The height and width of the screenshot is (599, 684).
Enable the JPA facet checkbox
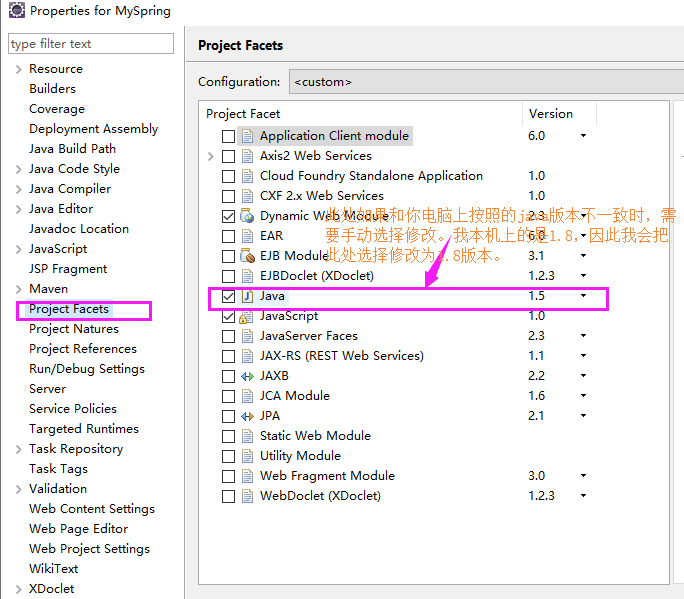(228, 416)
